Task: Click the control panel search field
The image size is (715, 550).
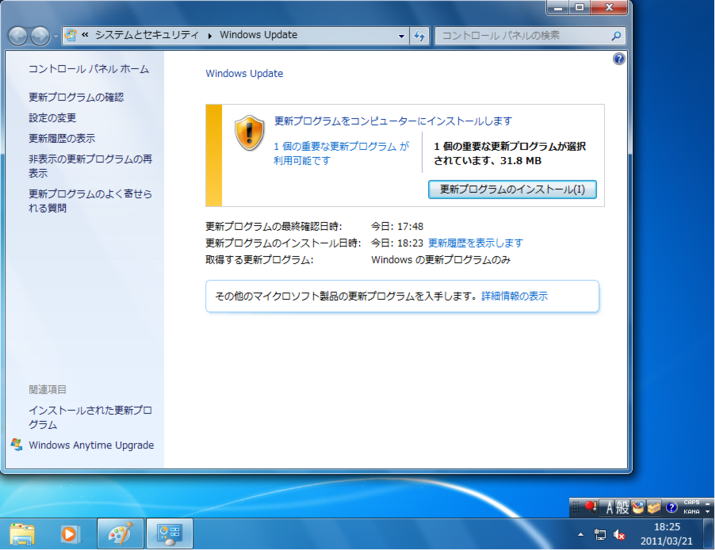Action: pos(522,35)
